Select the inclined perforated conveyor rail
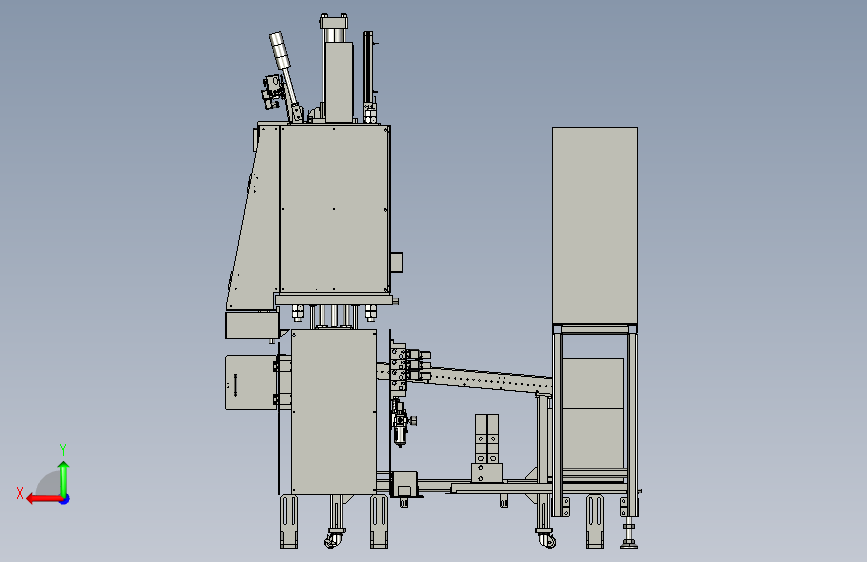867x562 pixels. point(481,379)
